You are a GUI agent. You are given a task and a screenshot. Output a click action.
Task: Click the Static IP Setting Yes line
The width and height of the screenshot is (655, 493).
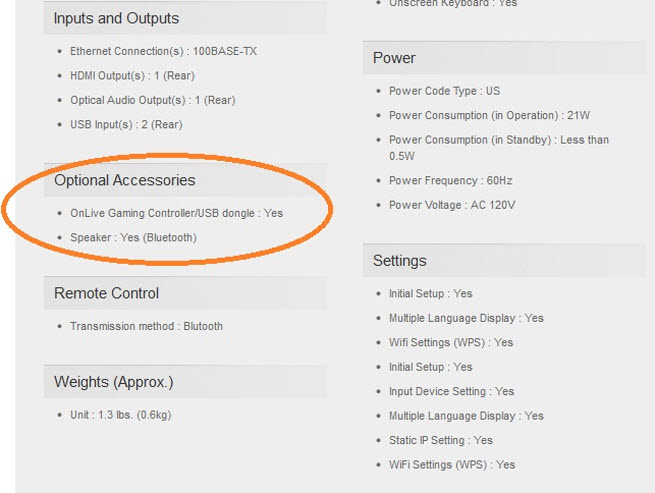click(x=441, y=440)
